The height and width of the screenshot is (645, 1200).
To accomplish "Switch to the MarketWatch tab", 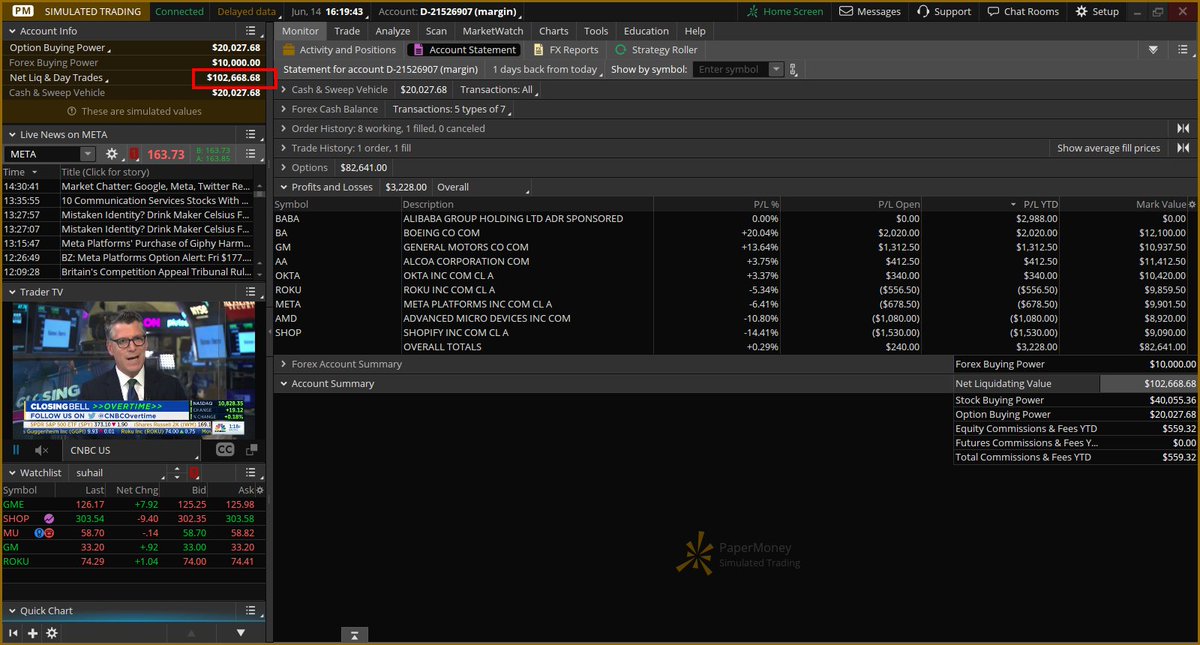I will click(x=493, y=31).
